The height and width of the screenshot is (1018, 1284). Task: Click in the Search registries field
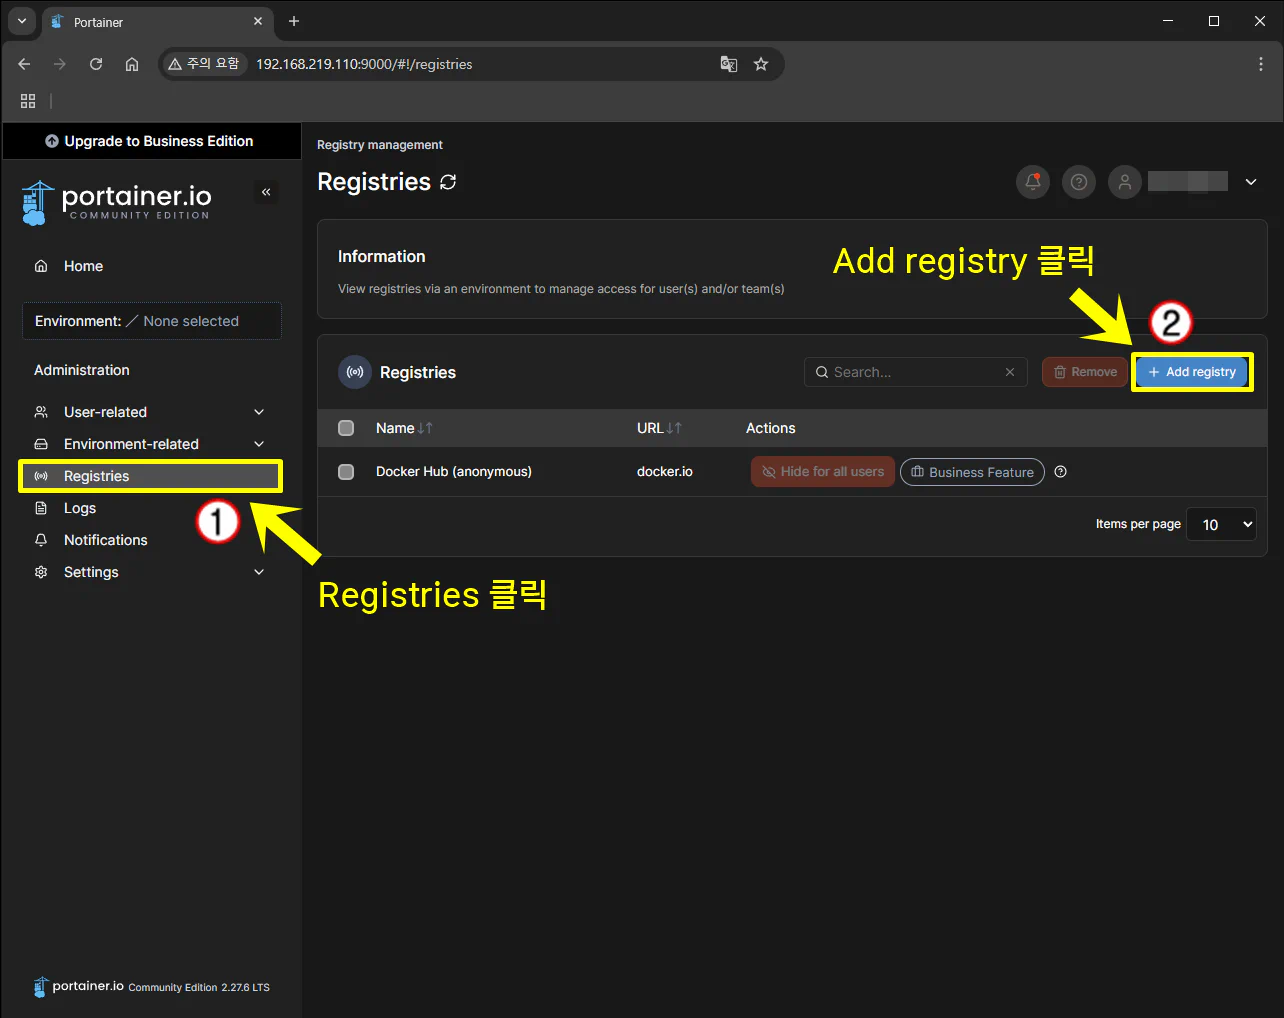[x=915, y=372]
